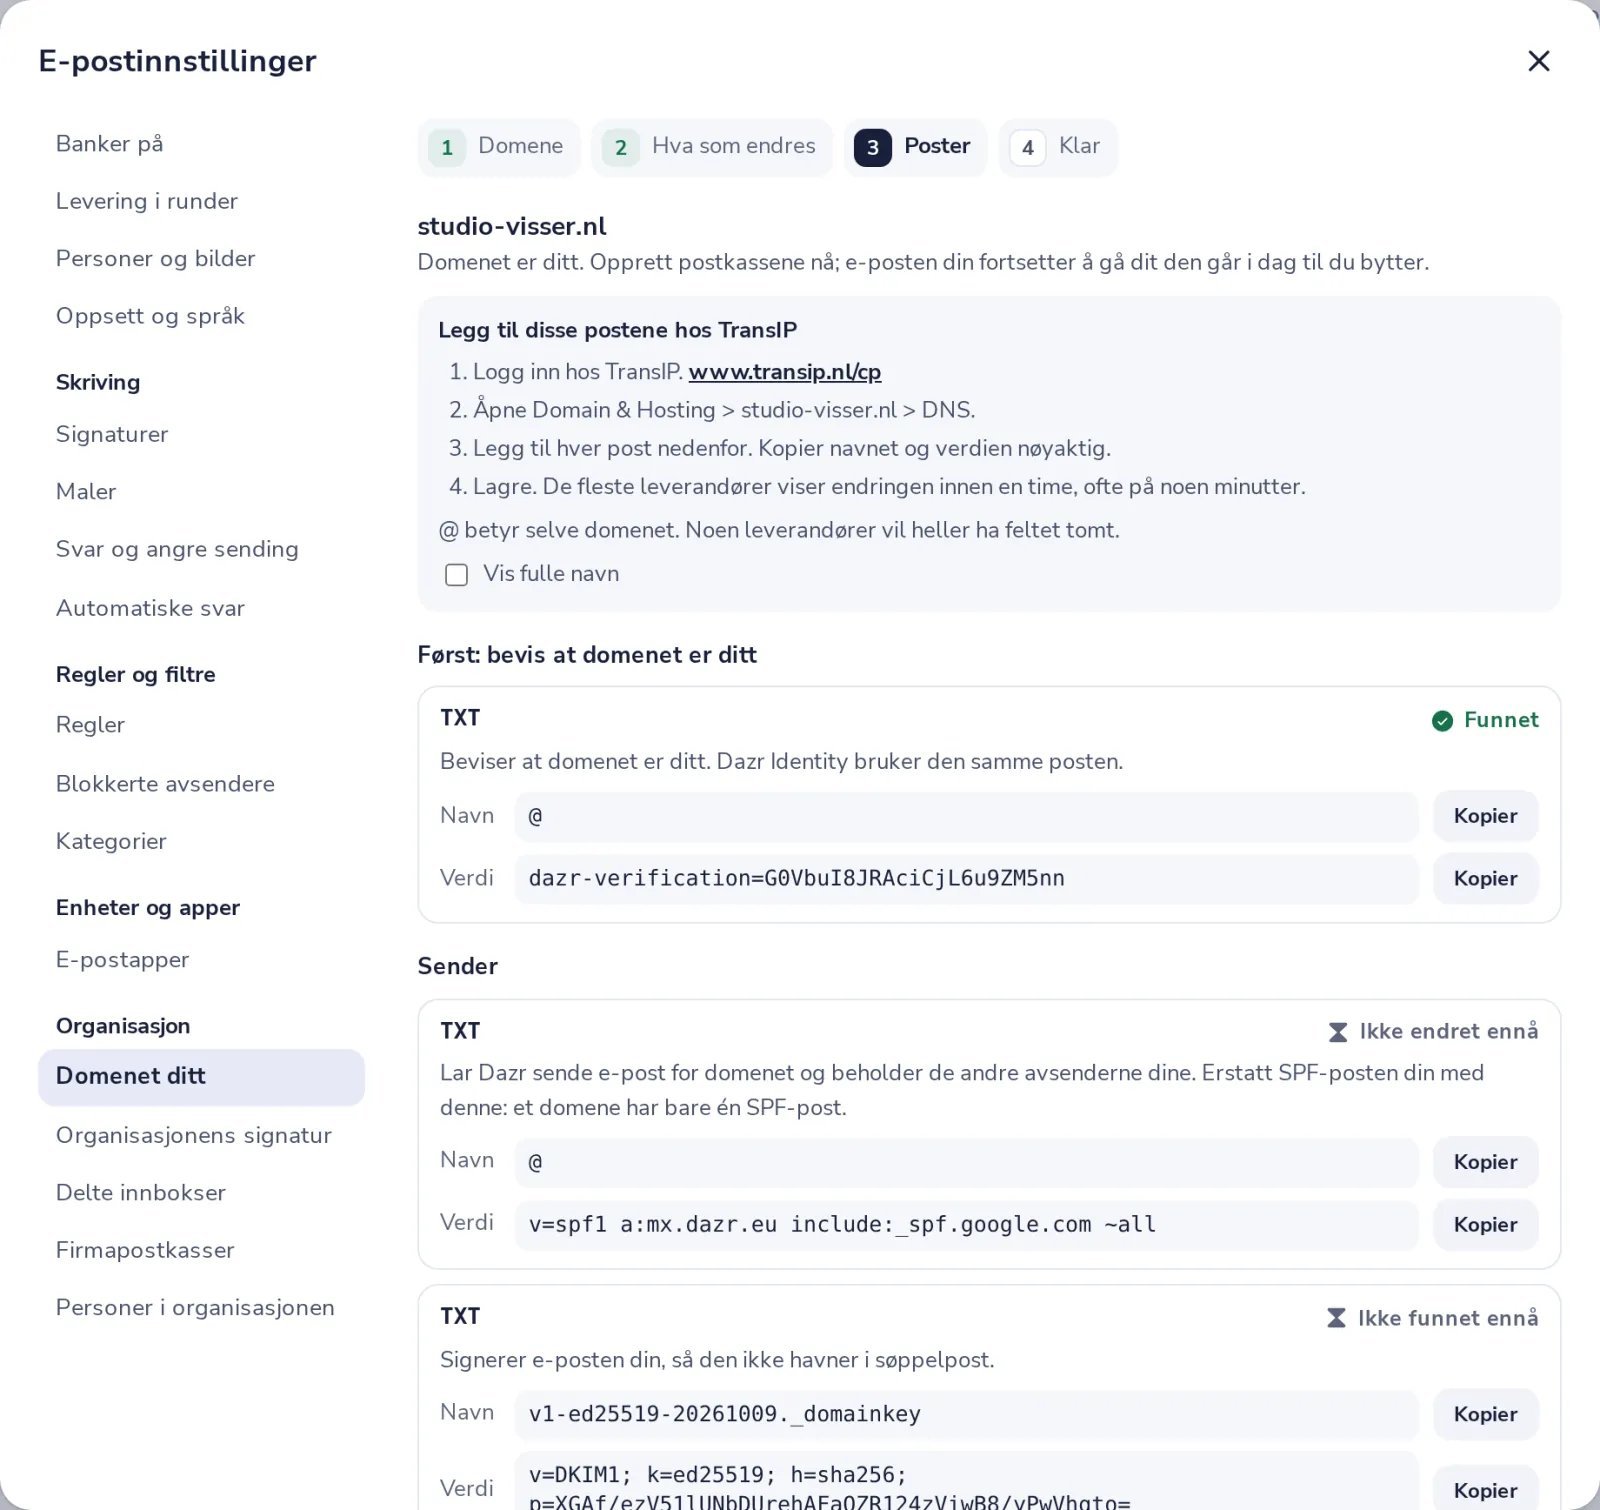Close the E-postinnstillinger dialog

[1538, 61]
